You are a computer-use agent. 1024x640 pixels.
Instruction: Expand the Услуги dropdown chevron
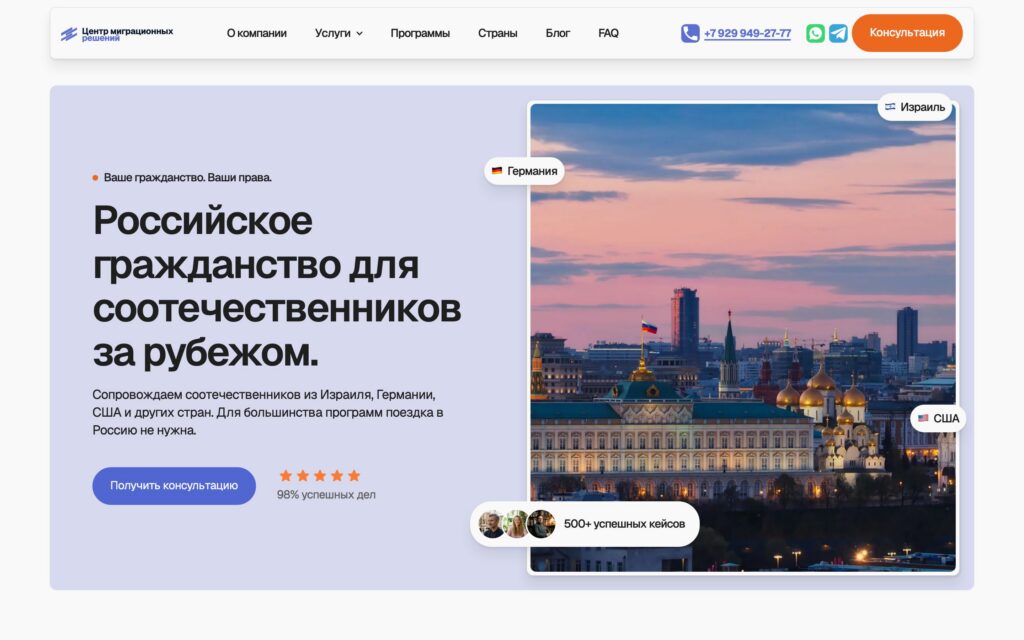[x=359, y=33]
